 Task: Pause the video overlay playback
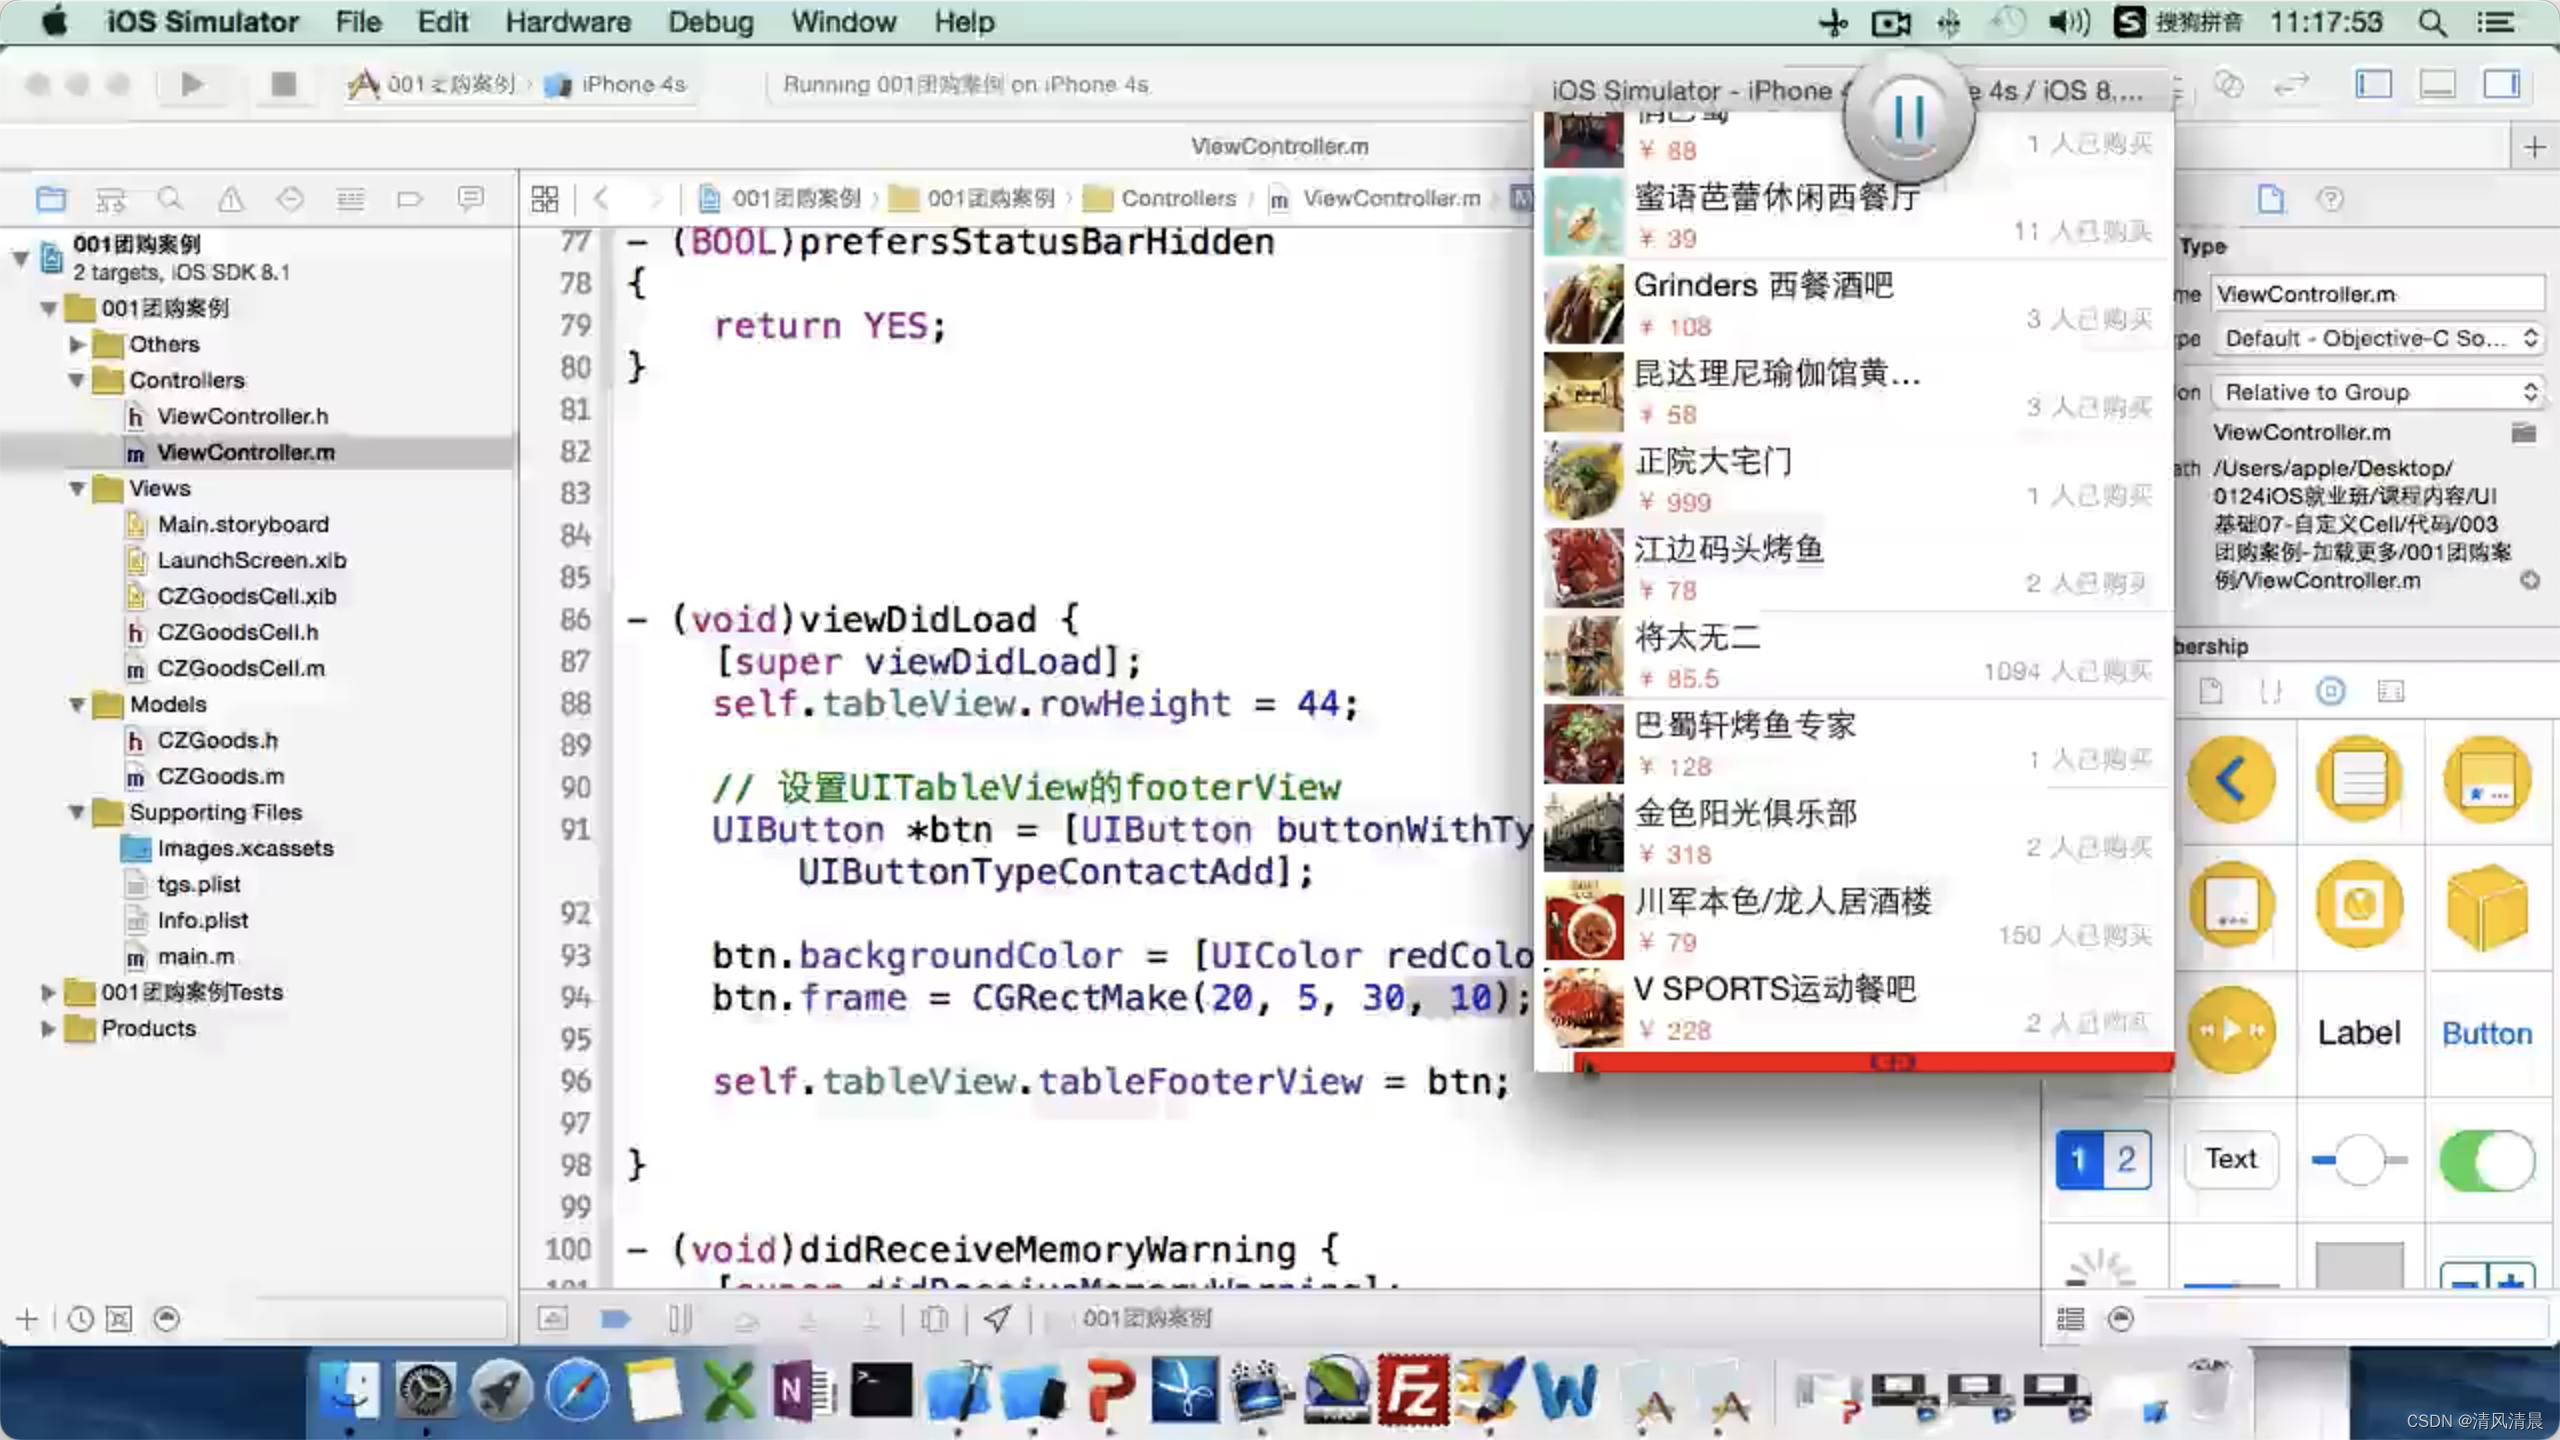click(x=1908, y=118)
